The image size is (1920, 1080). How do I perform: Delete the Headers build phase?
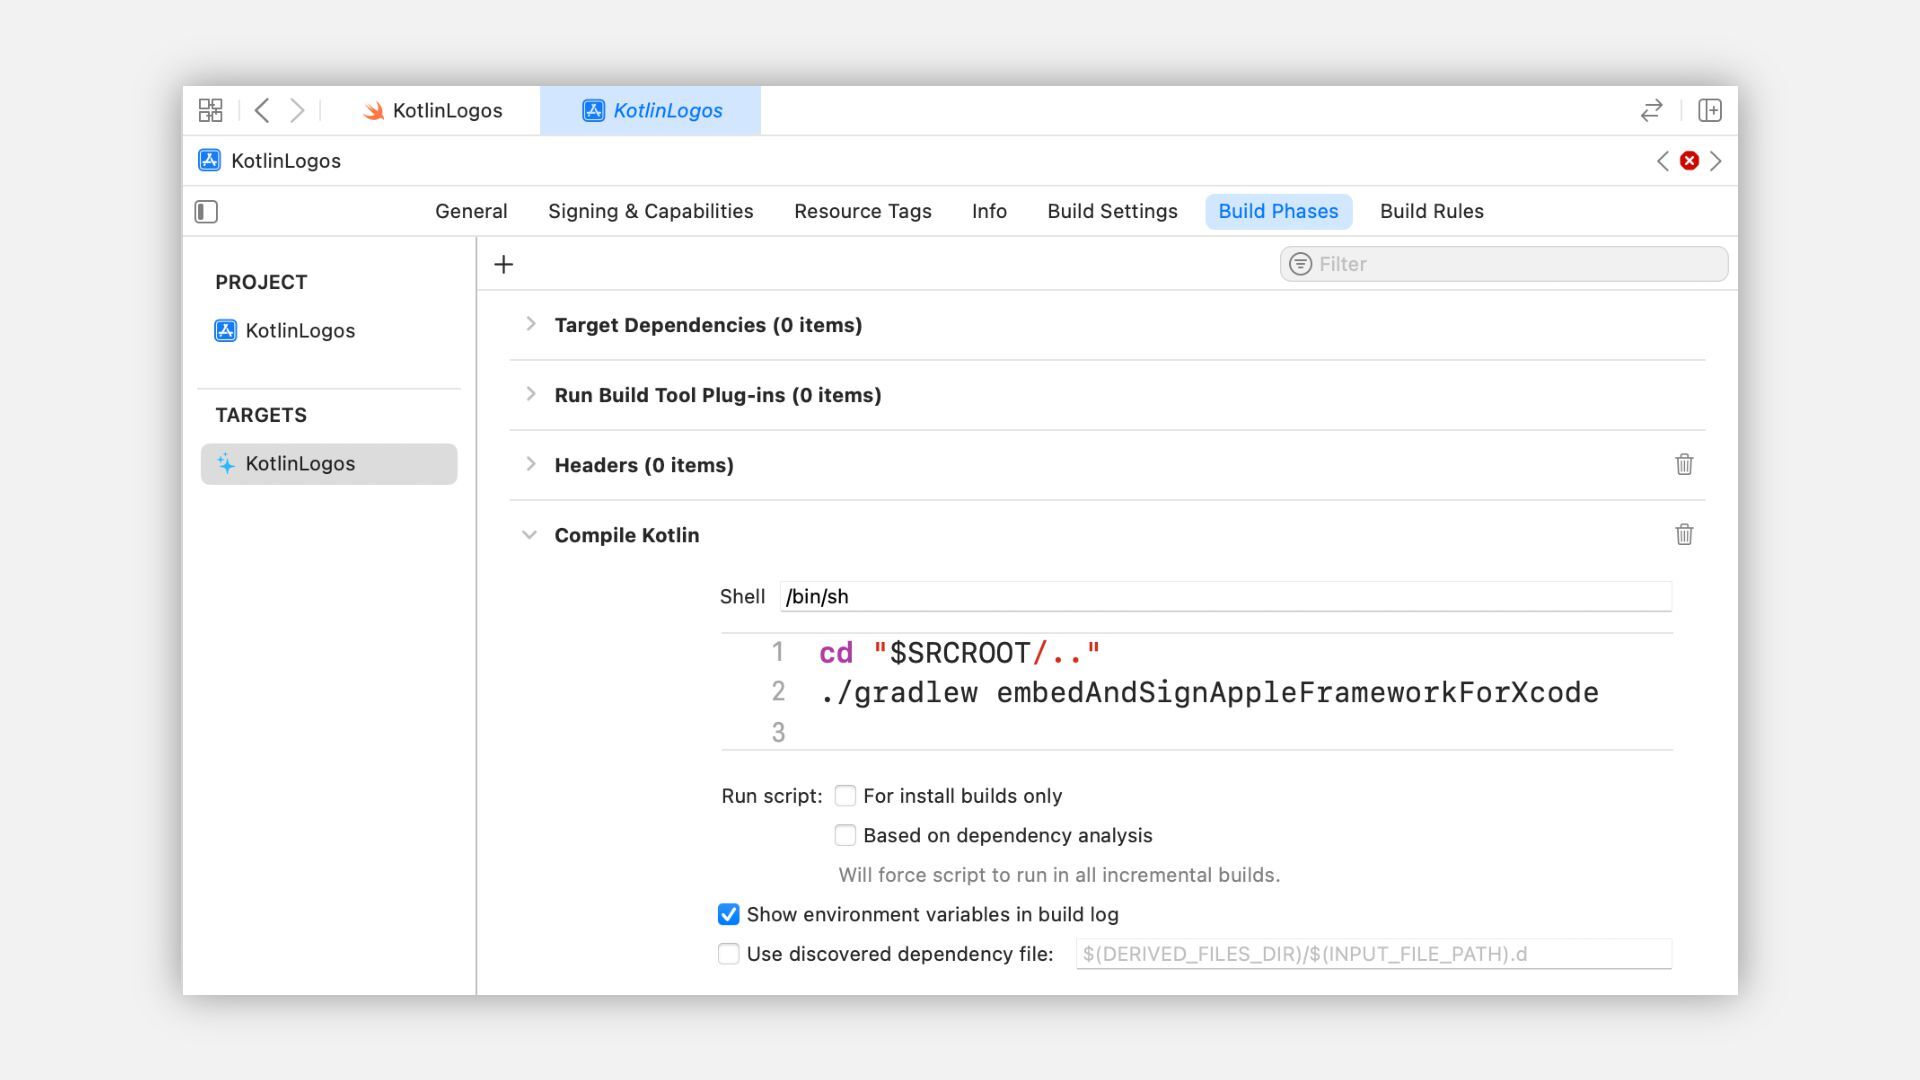coord(1684,465)
